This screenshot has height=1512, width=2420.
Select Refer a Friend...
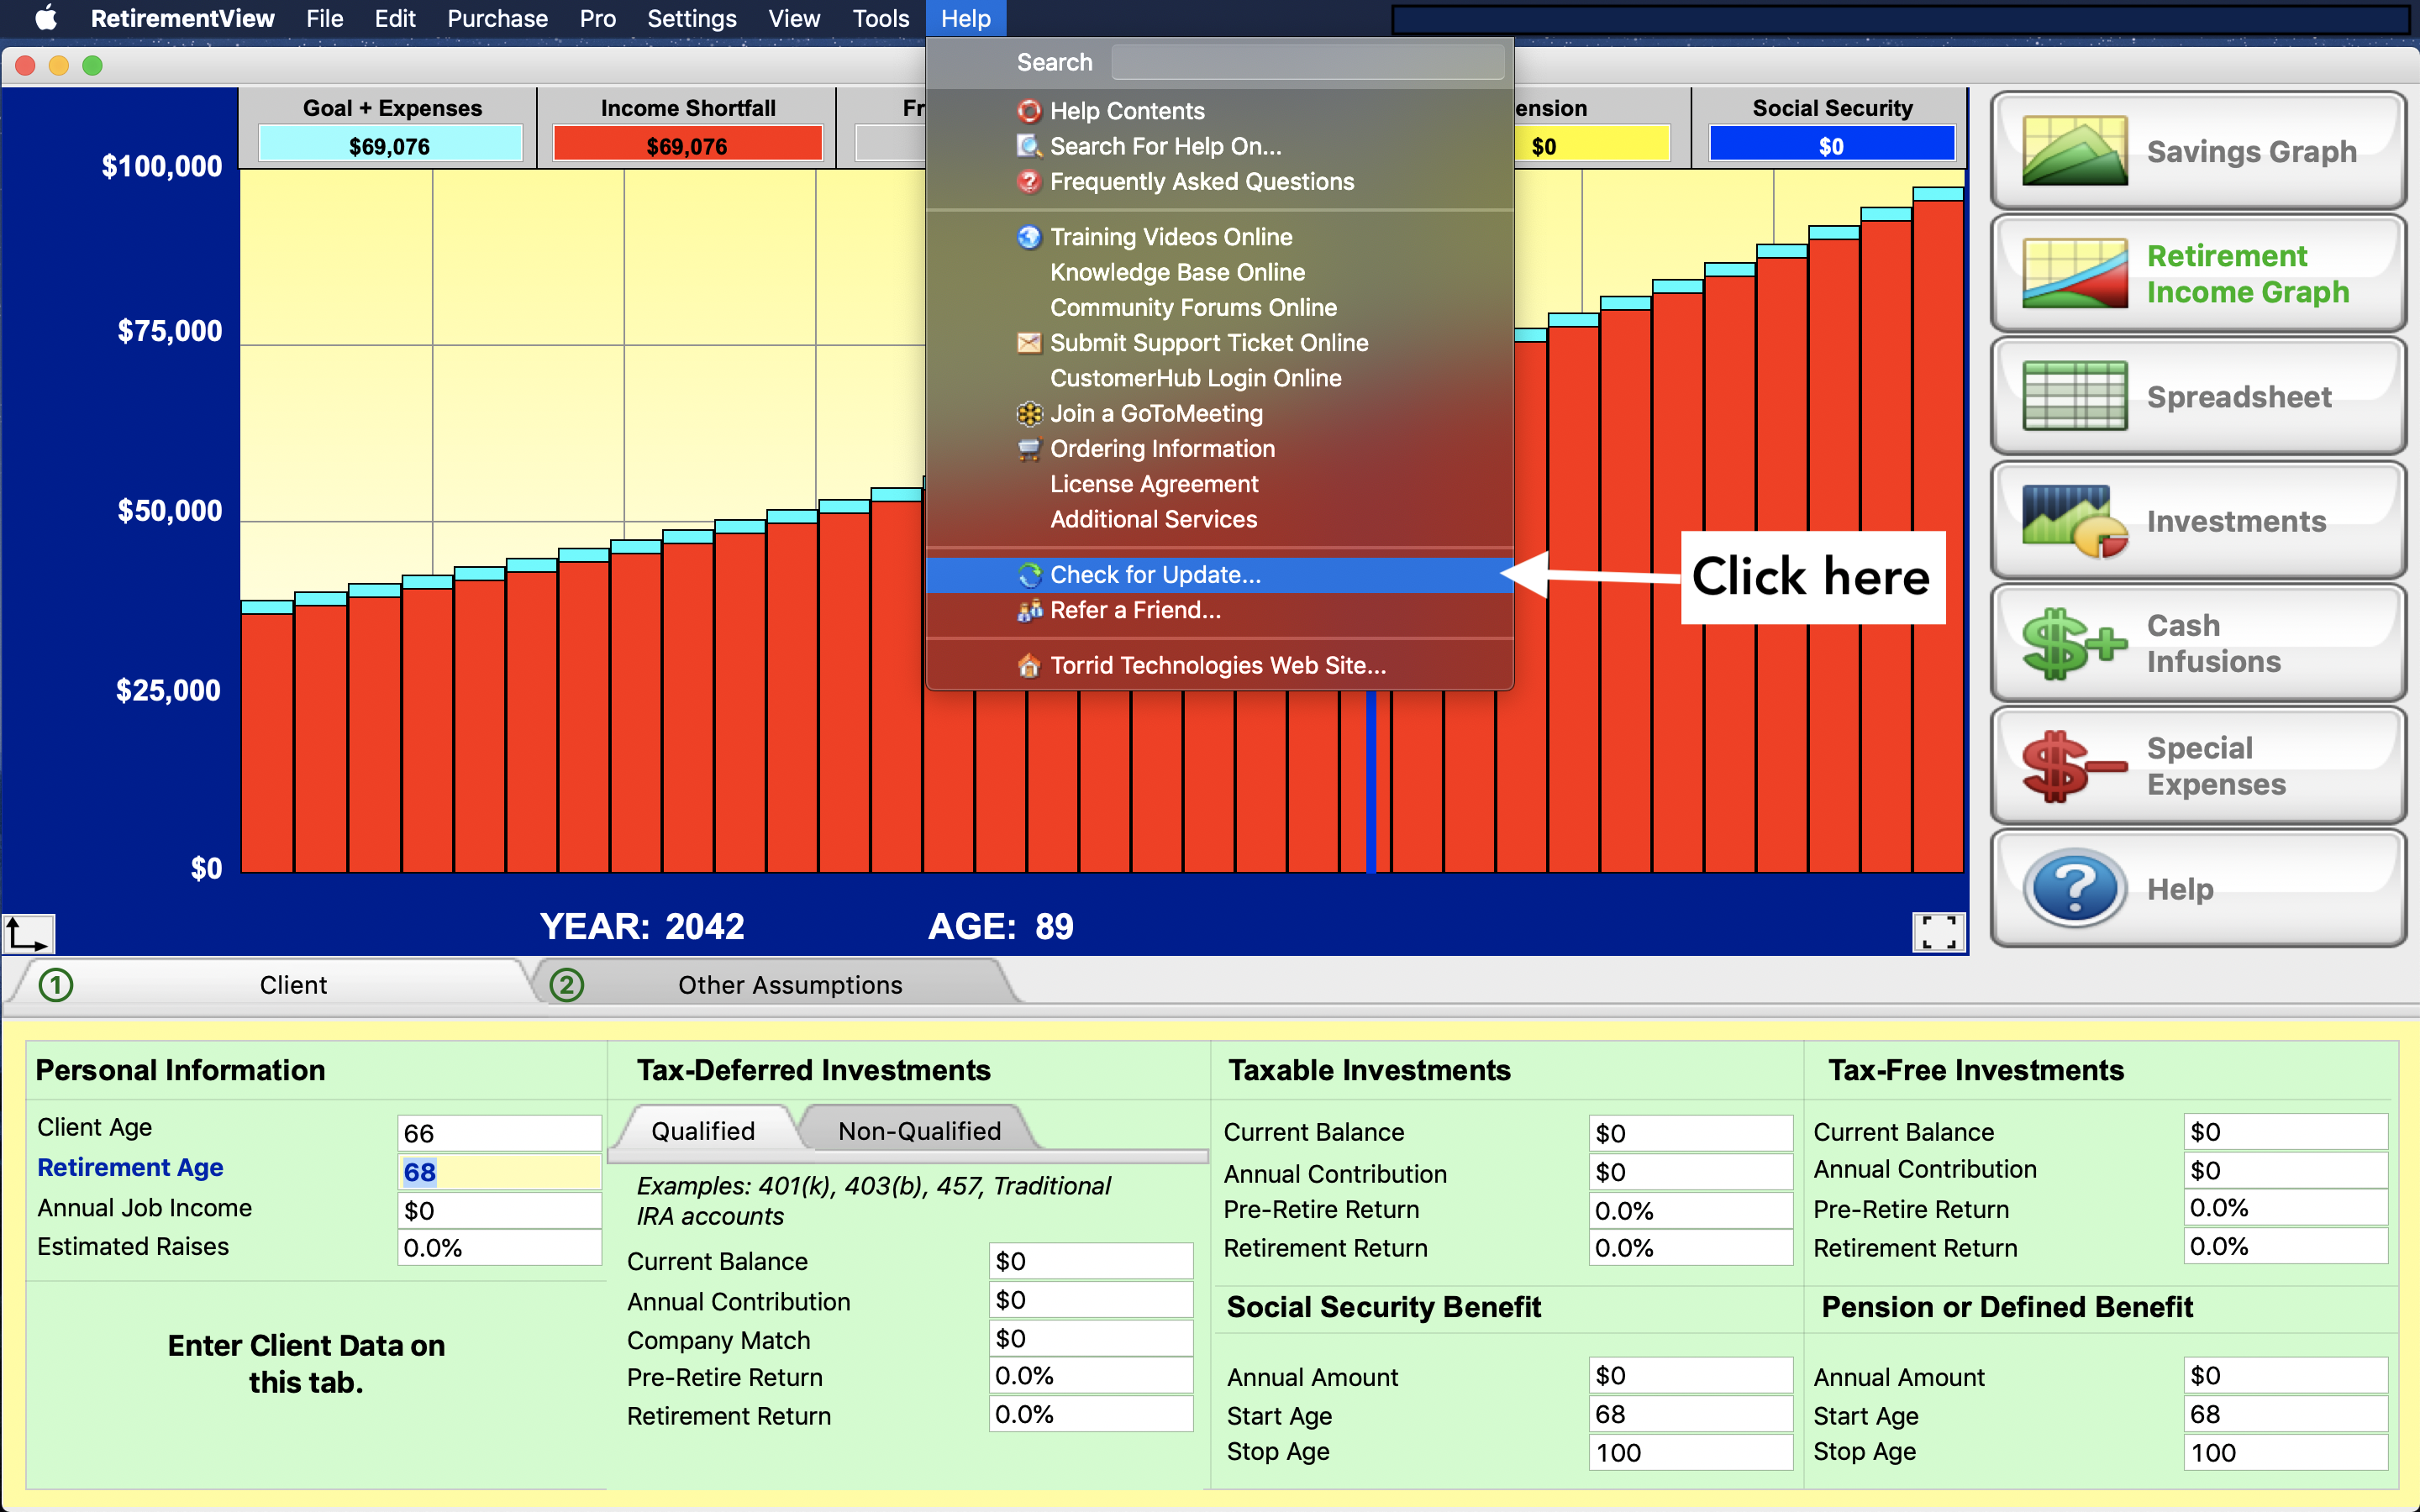point(1220,610)
